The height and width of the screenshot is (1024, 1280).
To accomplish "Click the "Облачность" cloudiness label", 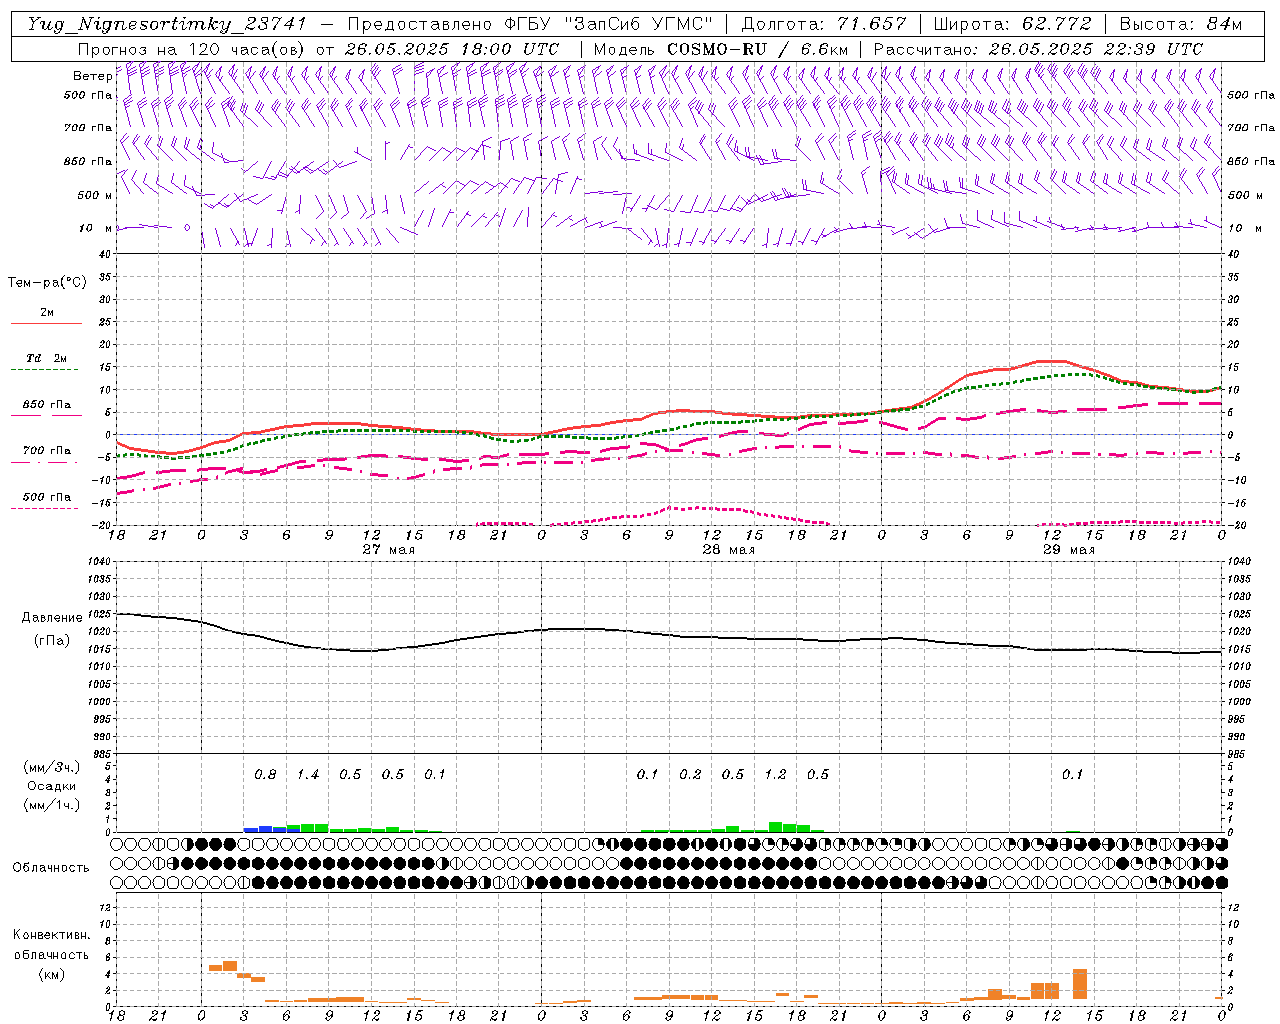I will coord(51,868).
